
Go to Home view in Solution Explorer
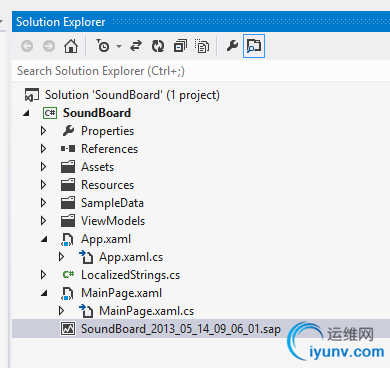71,46
